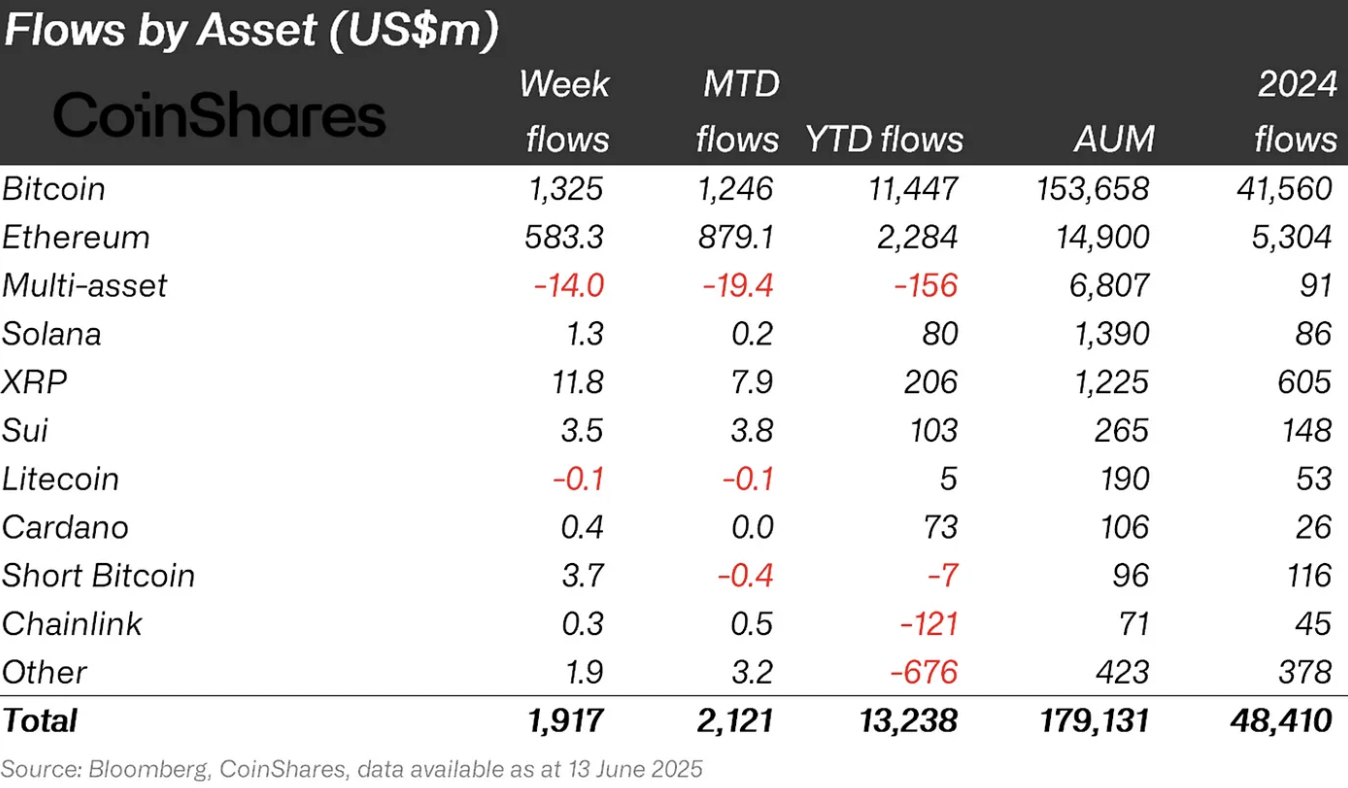Image resolution: width=1348 pixels, height=788 pixels.
Task: Click the Multi-asset row label
Action: pyautogui.click(x=85, y=286)
